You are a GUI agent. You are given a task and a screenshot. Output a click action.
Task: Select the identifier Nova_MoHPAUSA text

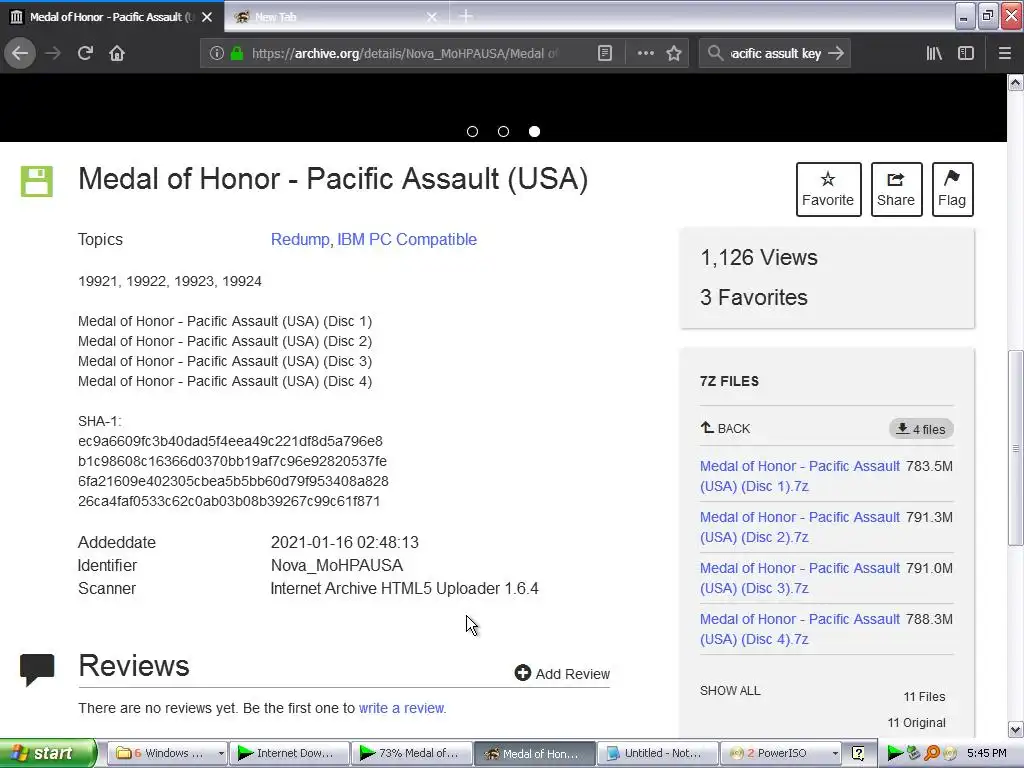click(x=336, y=565)
